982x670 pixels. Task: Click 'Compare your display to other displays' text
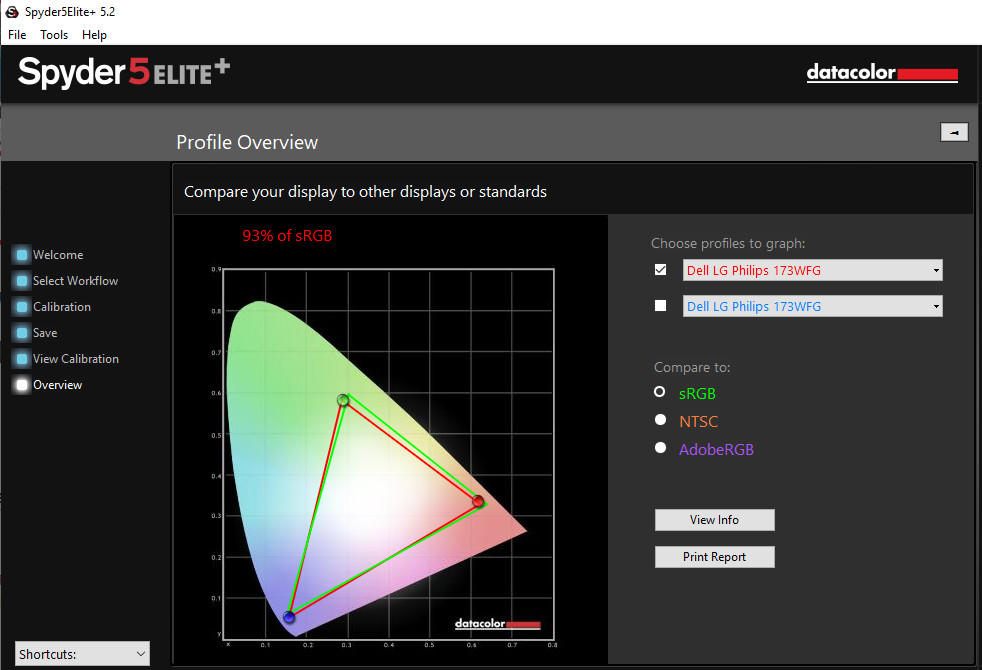click(x=365, y=192)
